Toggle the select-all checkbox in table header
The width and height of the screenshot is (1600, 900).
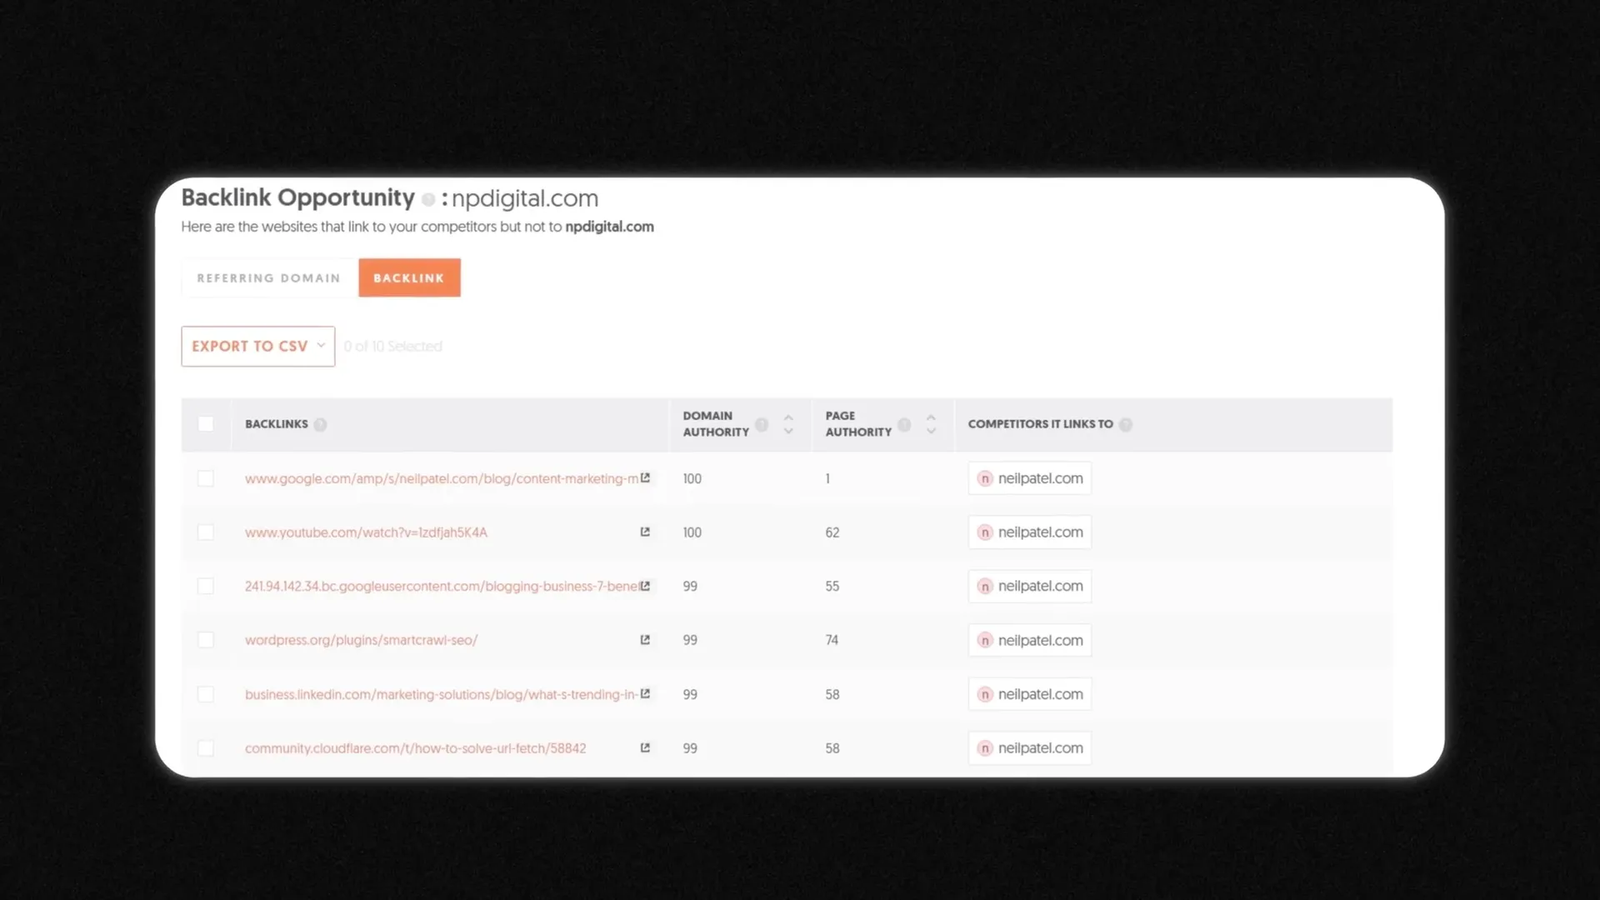click(x=206, y=424)
